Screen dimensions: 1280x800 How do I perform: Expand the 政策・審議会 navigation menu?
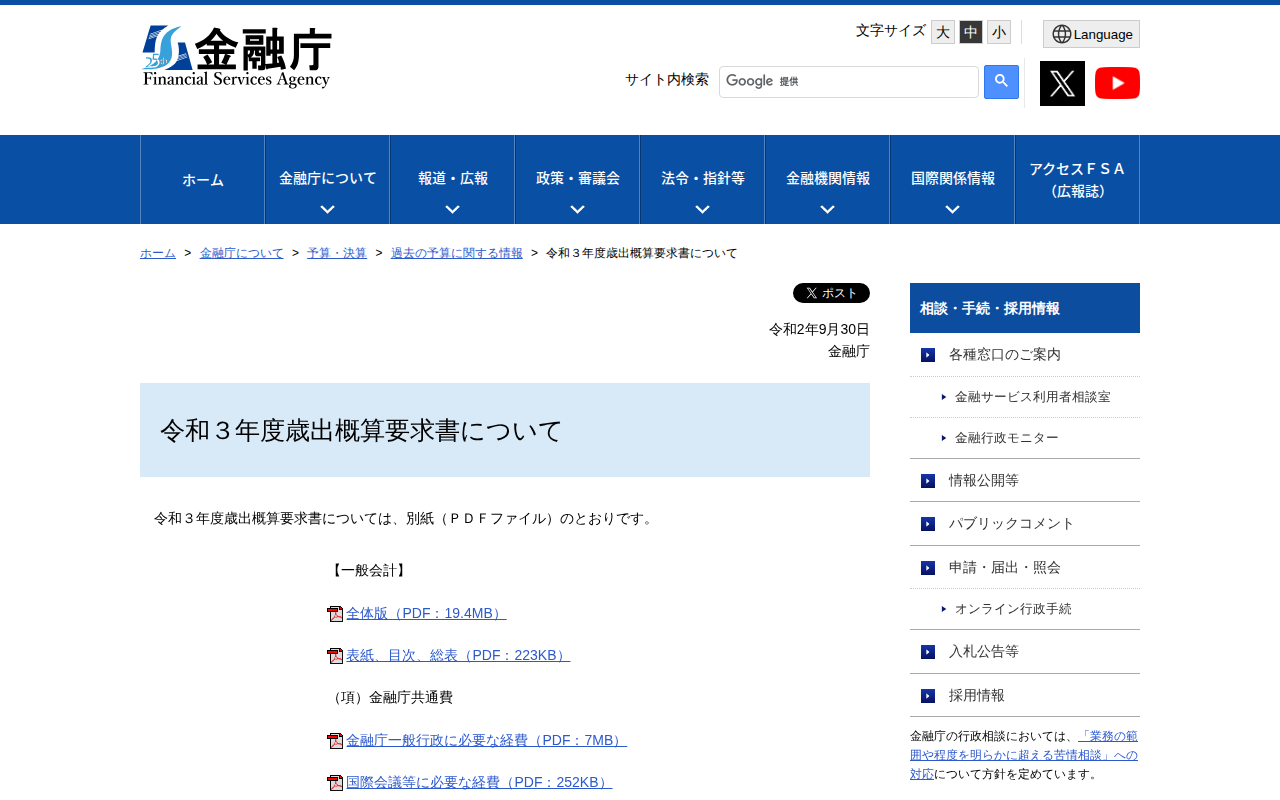click(576, 179)
